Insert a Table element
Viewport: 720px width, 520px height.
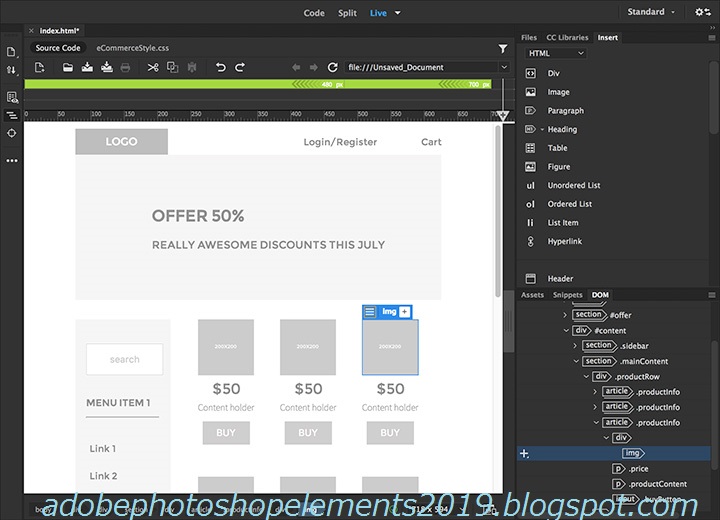click(x=557, y=148)
